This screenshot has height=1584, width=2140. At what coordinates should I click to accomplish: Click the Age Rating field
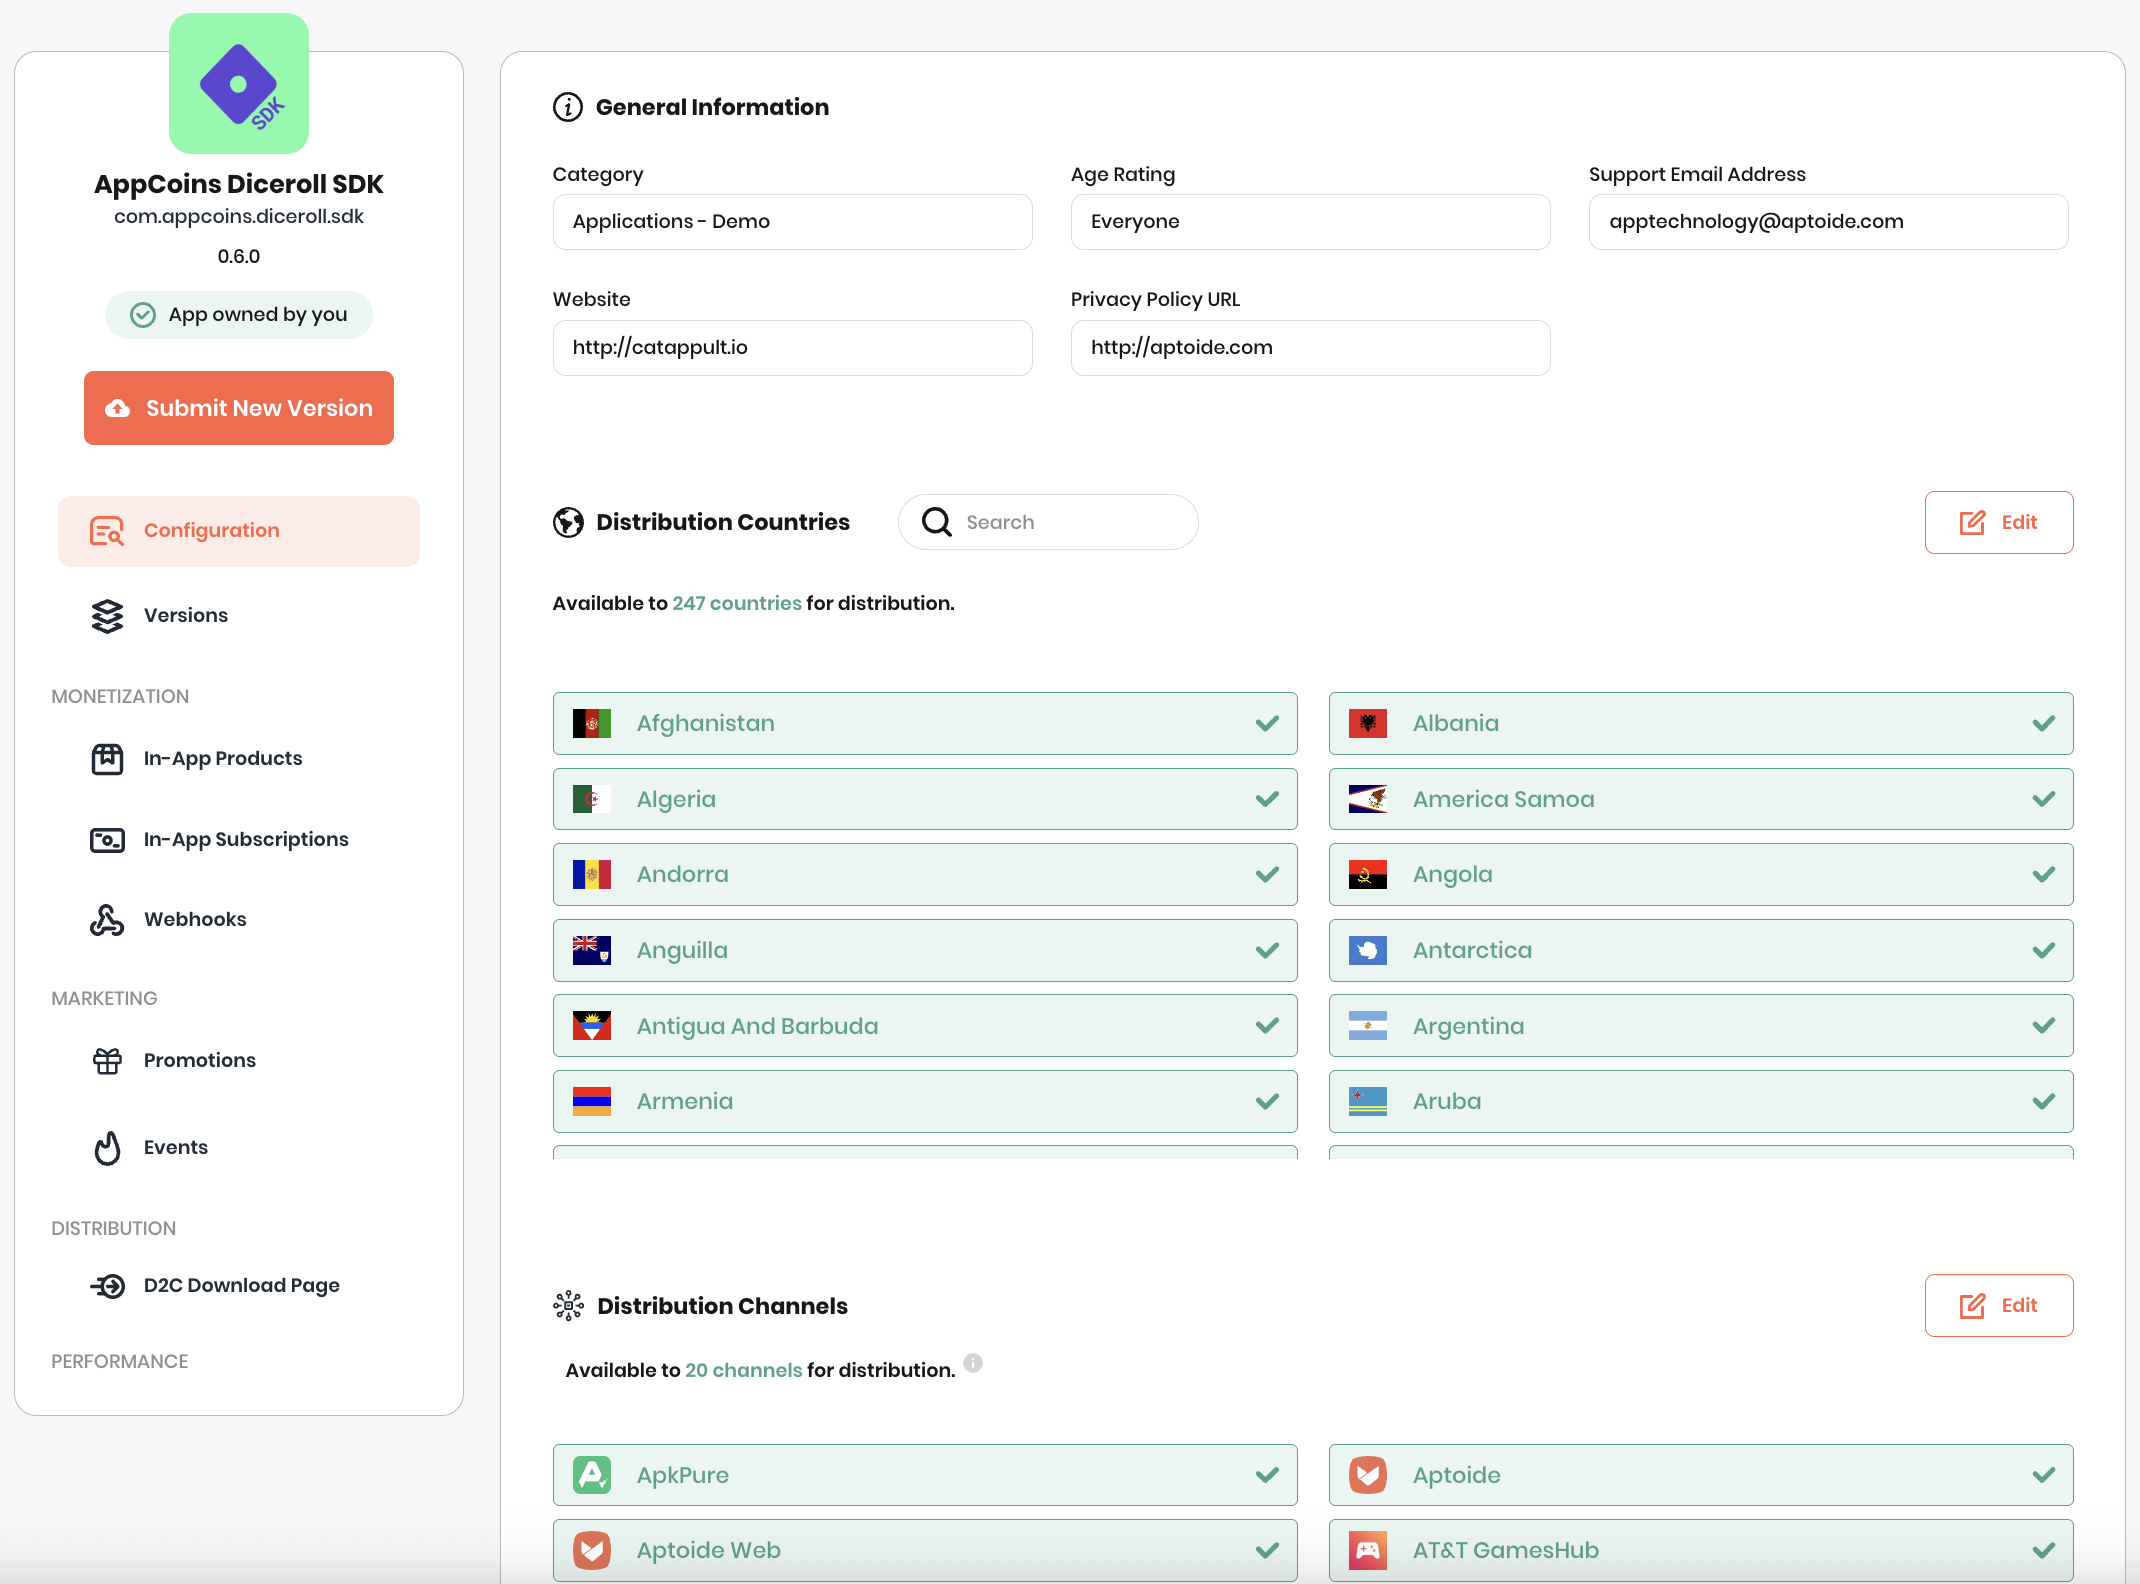[1311, 222]
